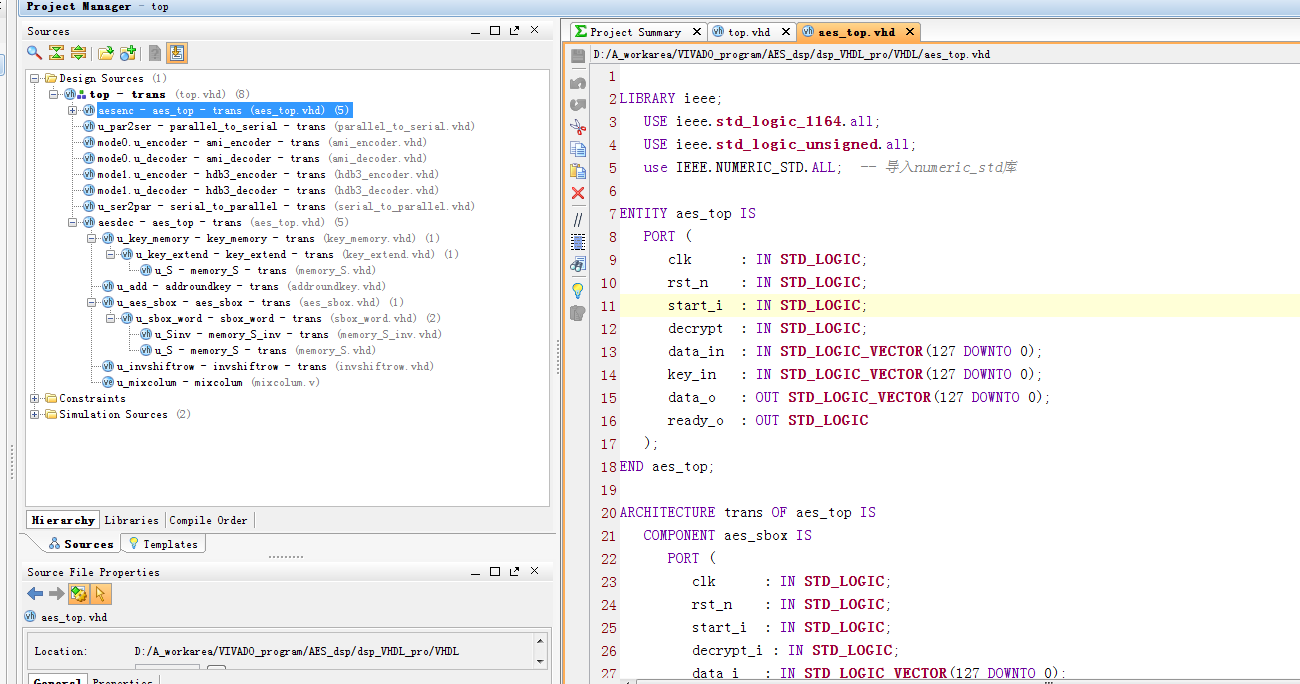Click the Toggle line comments icon
Image resolution: width=1300 pixels, height=684 pixels.
(578, 219)
